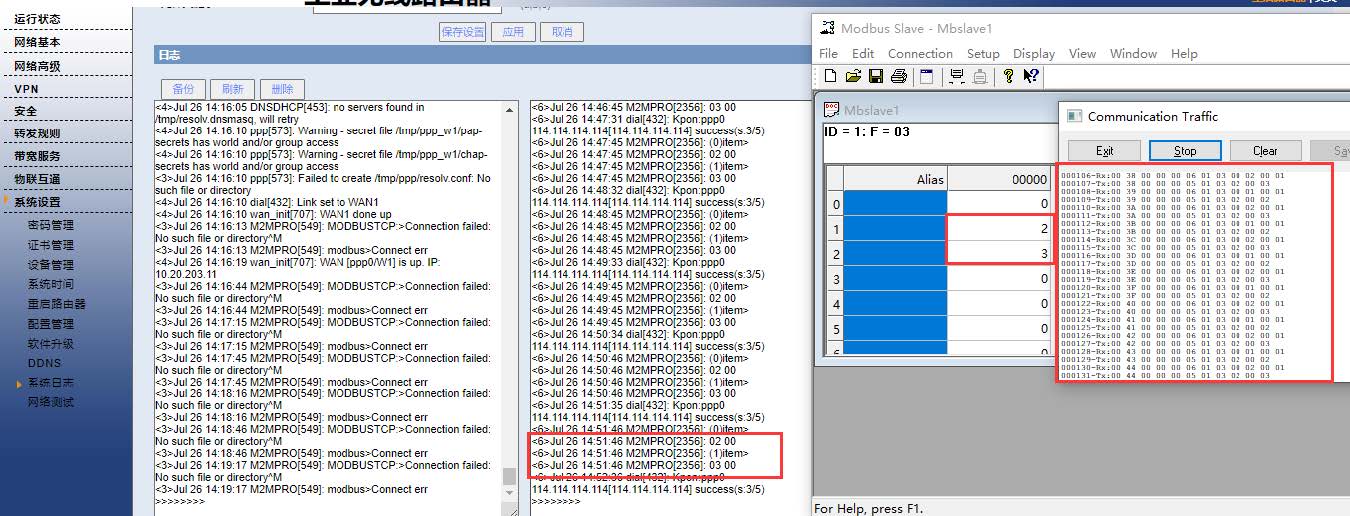Click the Connect icon in Modbus toolbar
This screenshot has width=1350, height=516.
957,77
